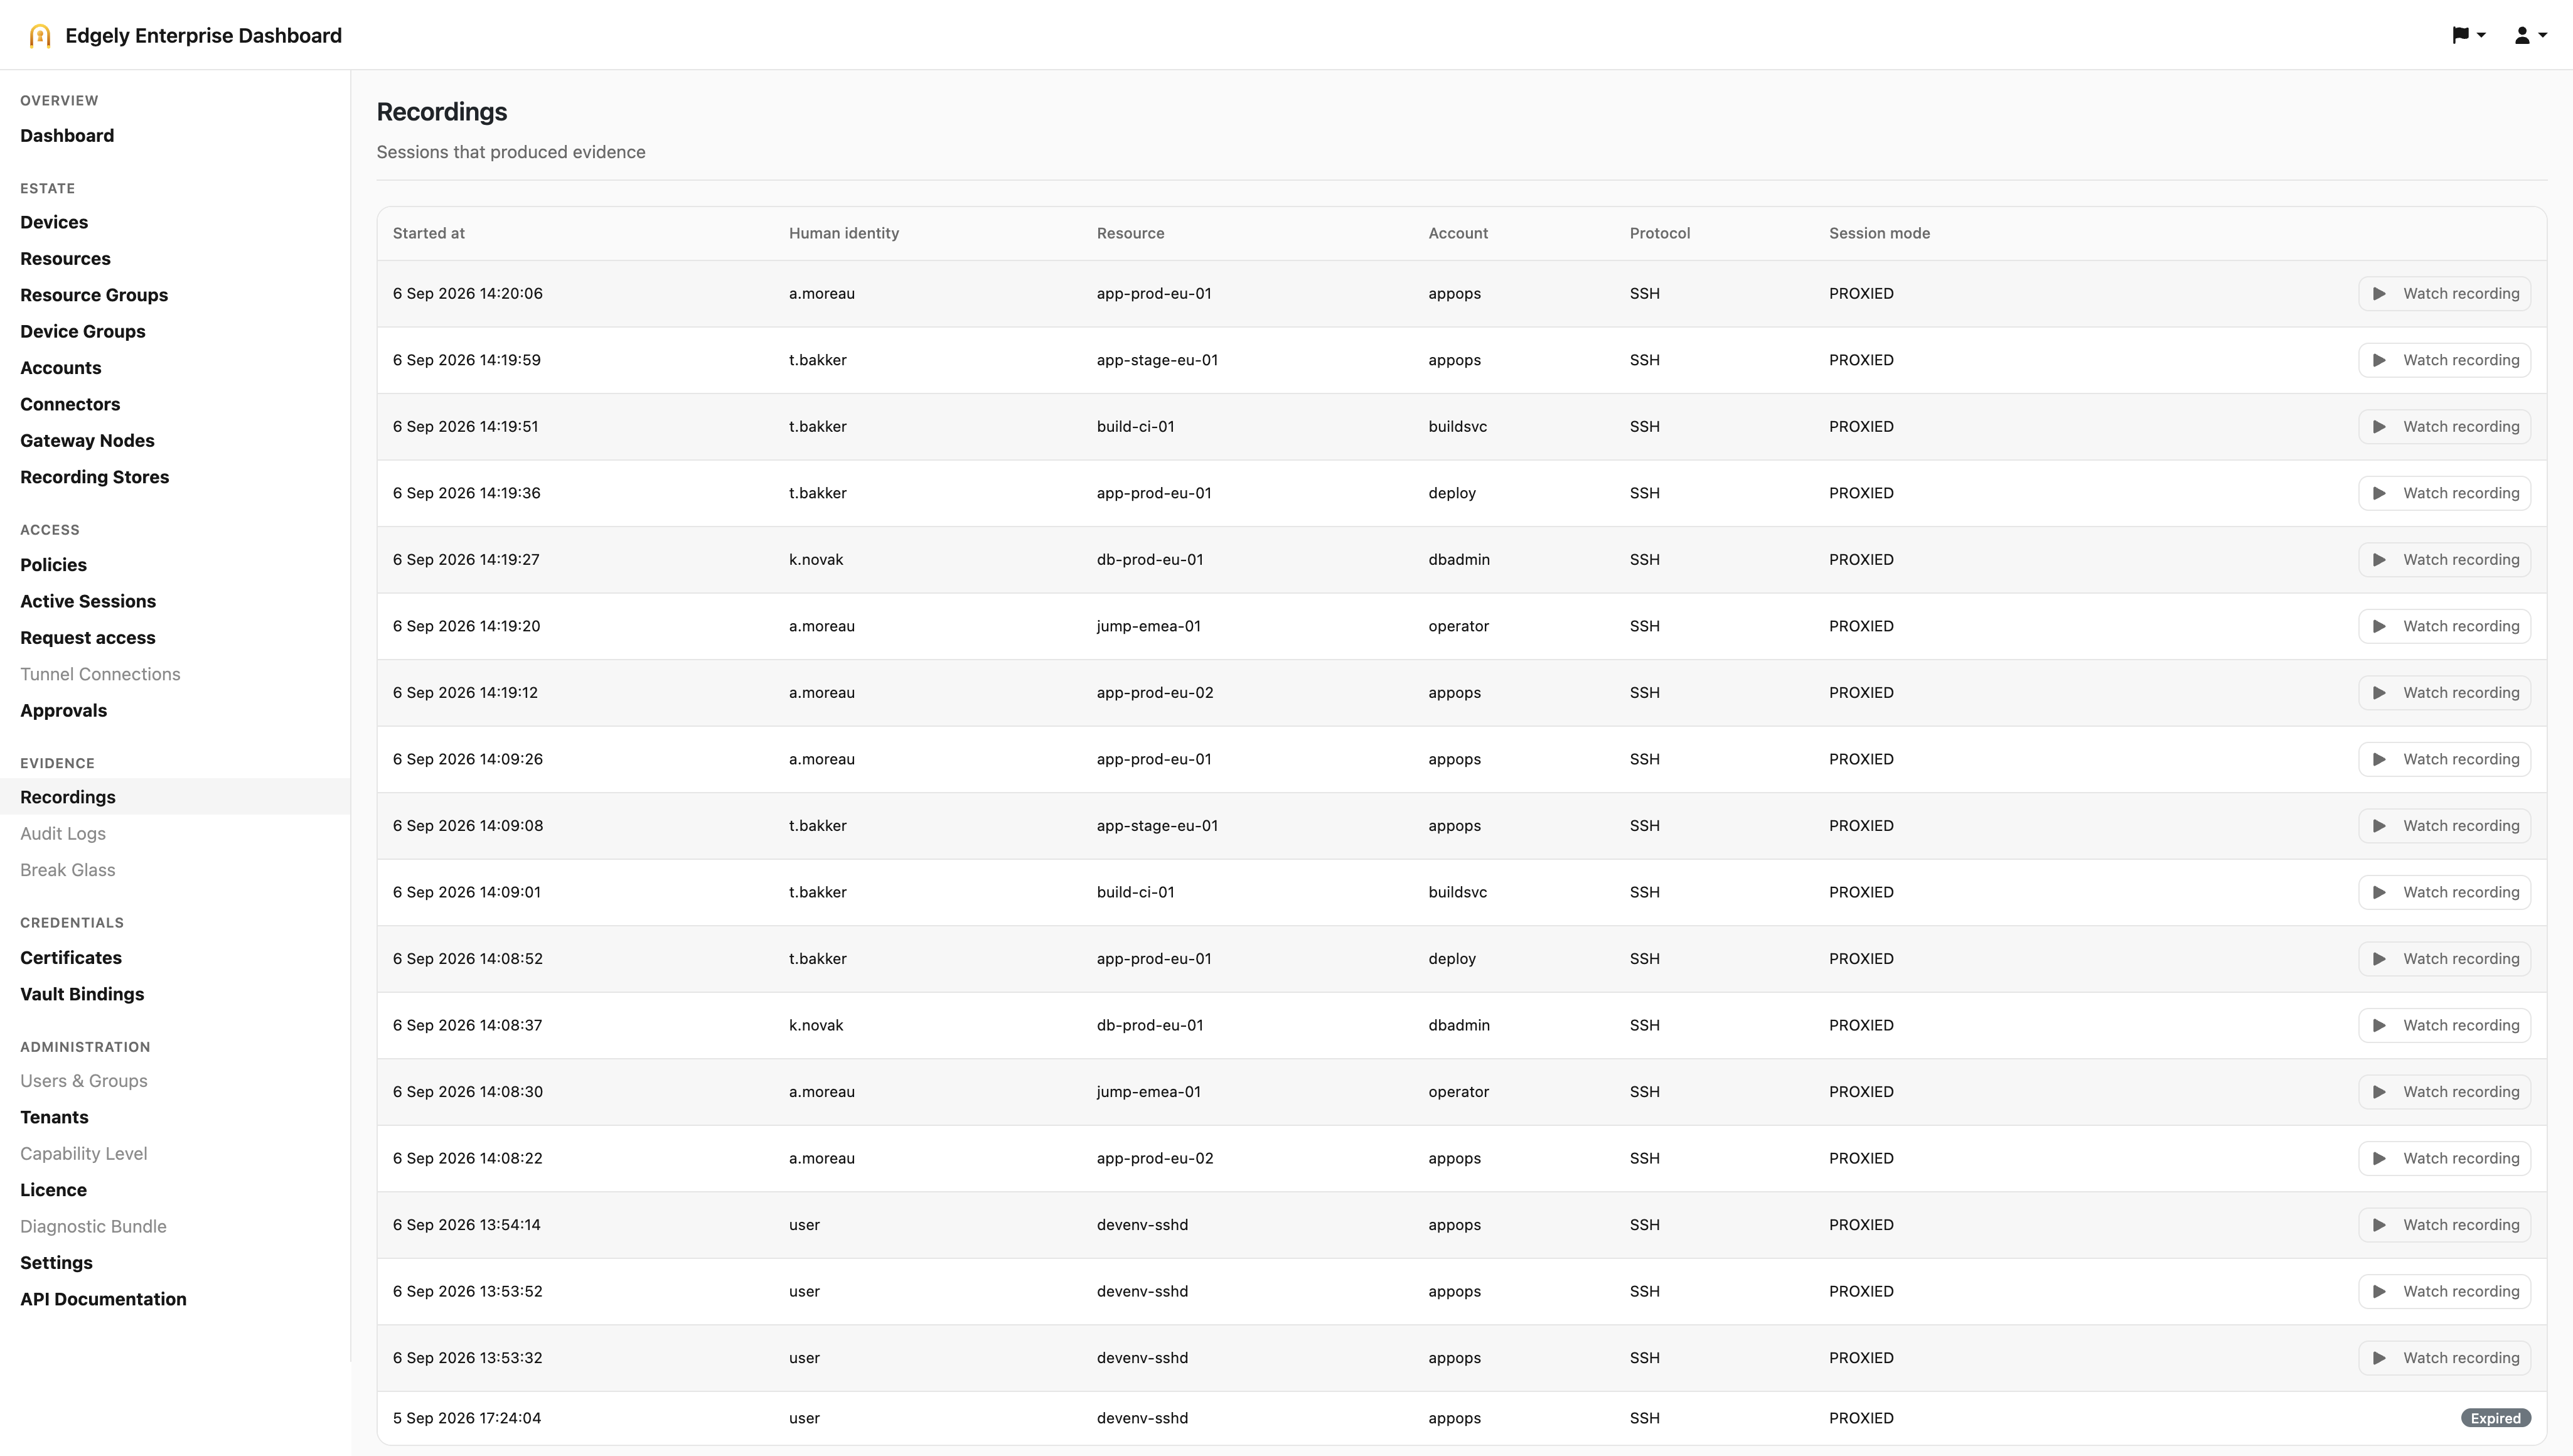Watch recording for 13:53:32 devenv-sshd session
Viewport: 2573px width, 1456px height.
2444,1358
